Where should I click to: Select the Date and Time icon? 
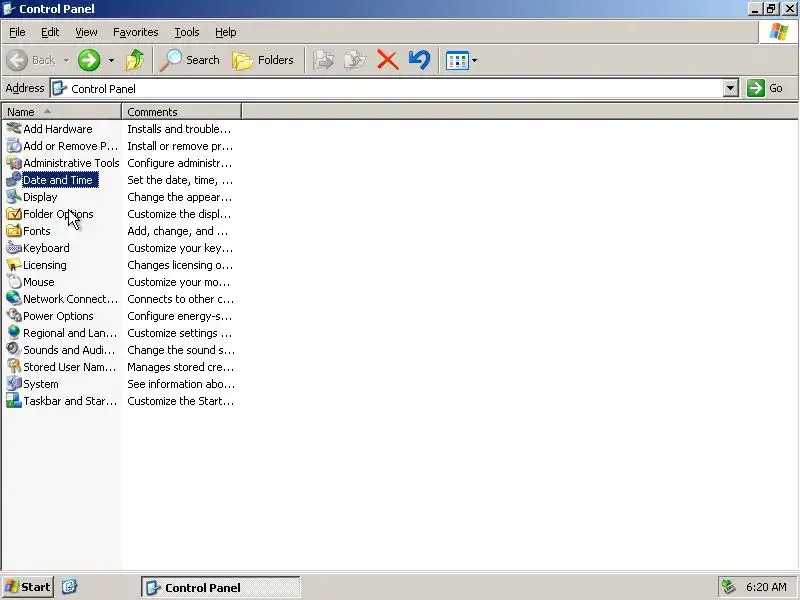coord(14,180)
